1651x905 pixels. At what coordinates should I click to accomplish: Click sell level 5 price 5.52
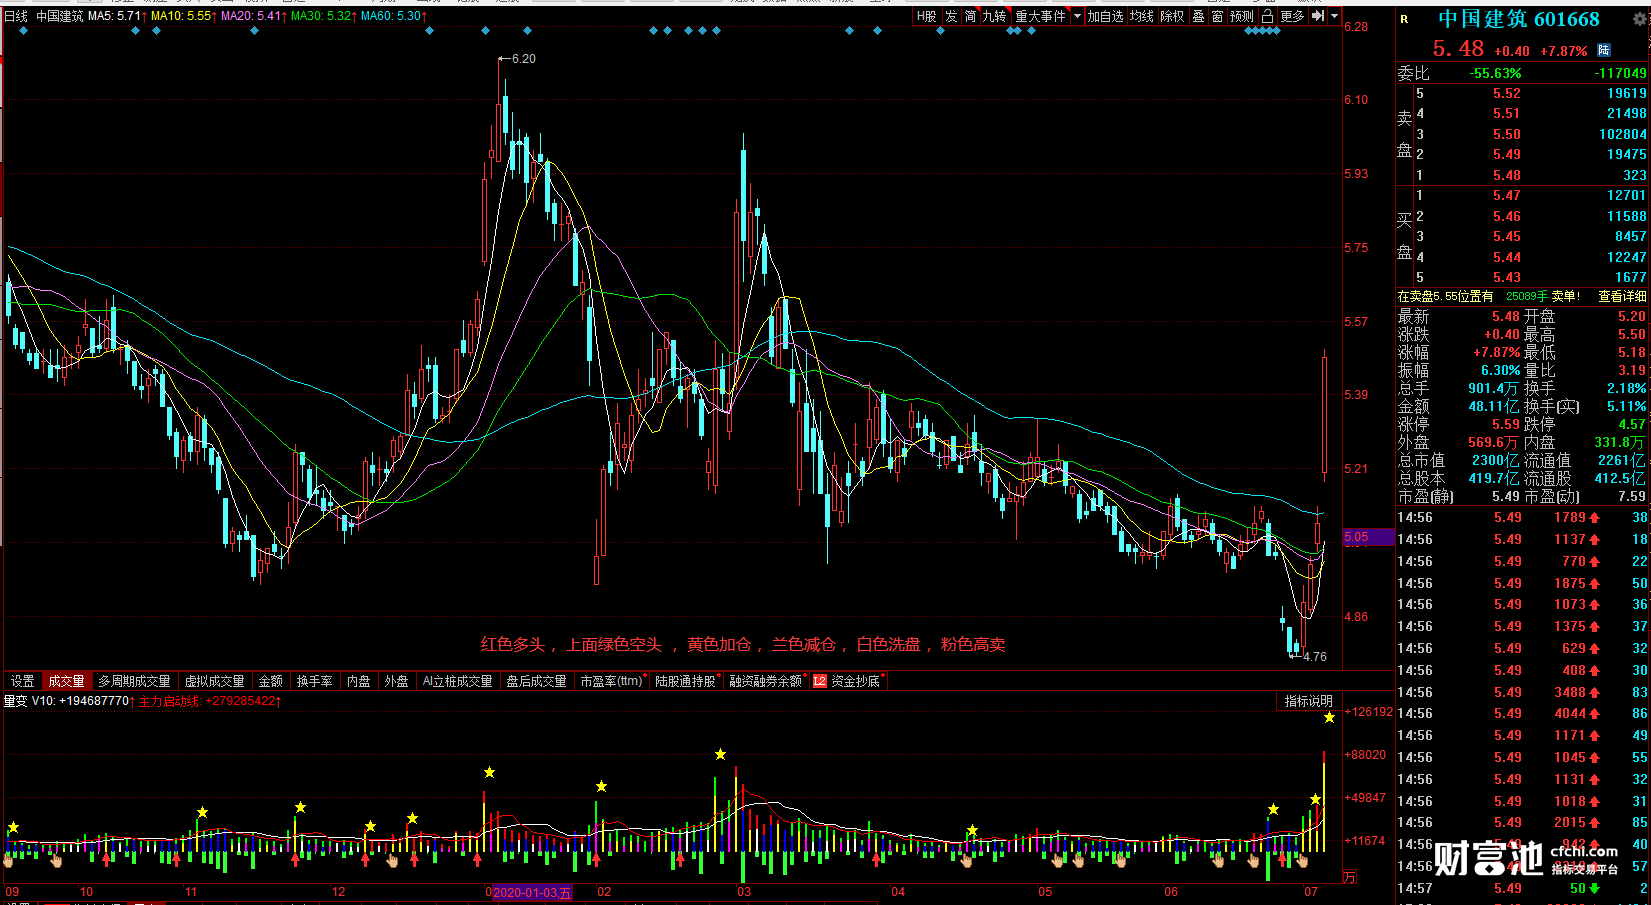pos(1506,93)
